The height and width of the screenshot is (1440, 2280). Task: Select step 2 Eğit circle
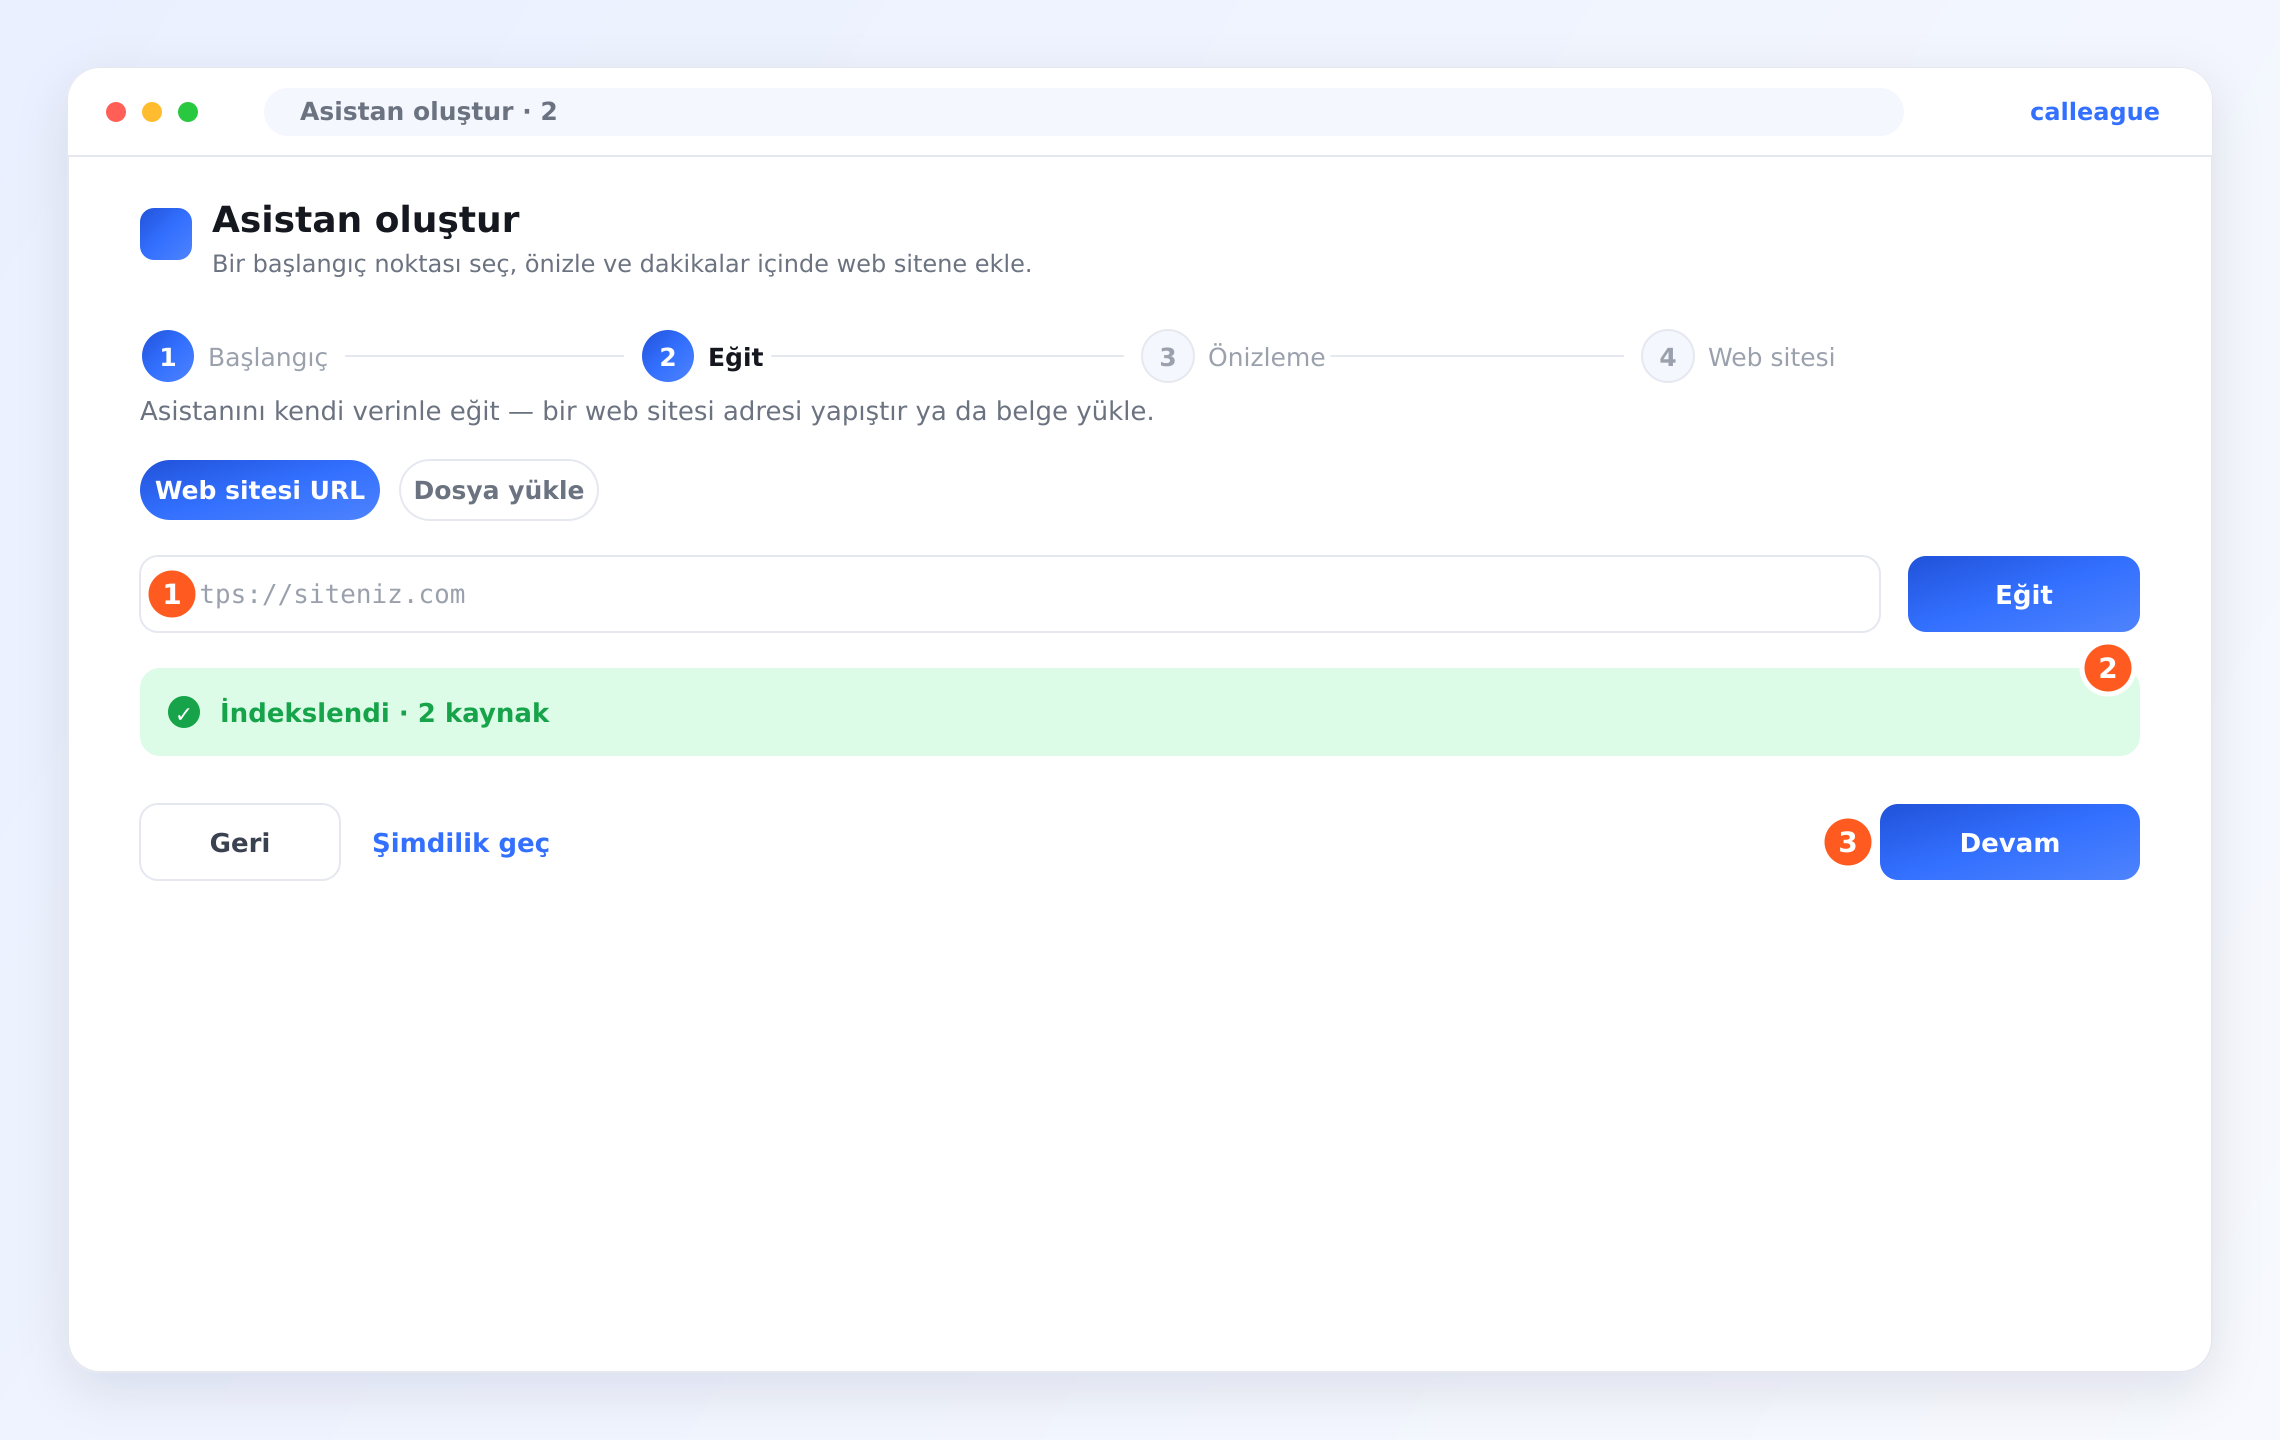point(668,356)
